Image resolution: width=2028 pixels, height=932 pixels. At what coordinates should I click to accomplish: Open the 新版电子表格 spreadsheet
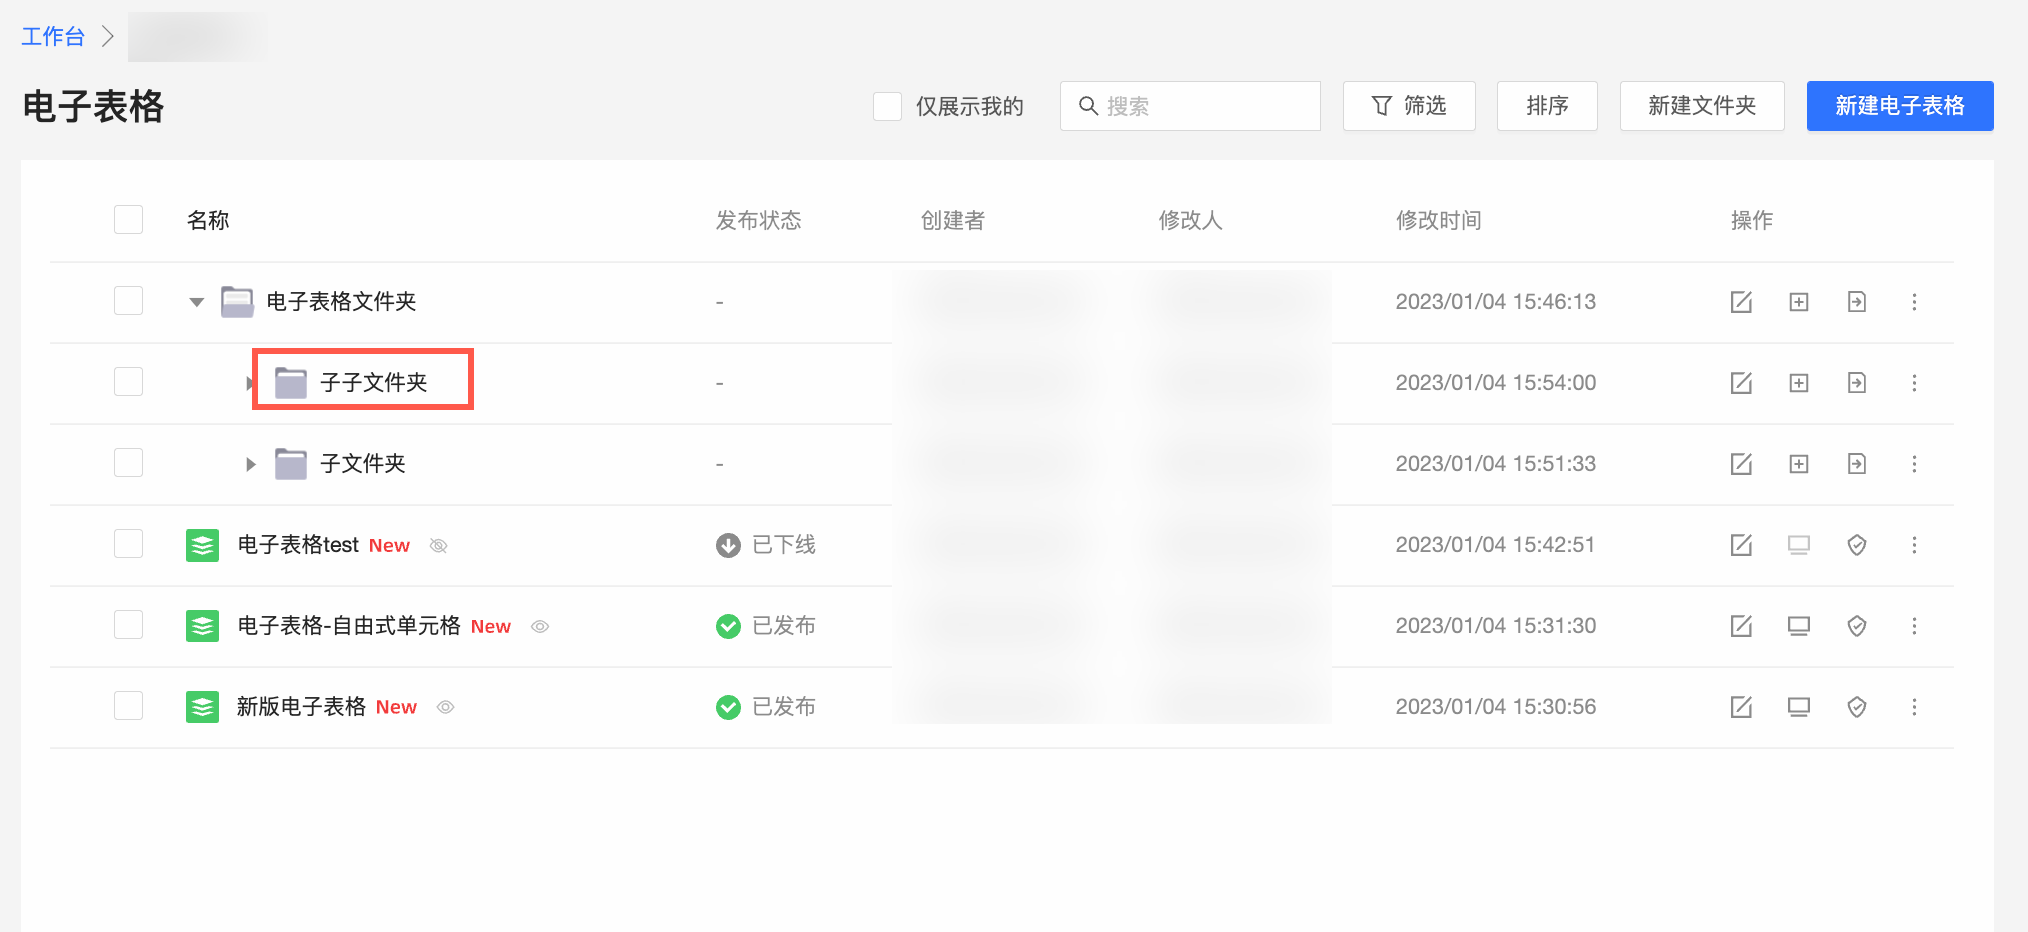[x=301, y=707]
